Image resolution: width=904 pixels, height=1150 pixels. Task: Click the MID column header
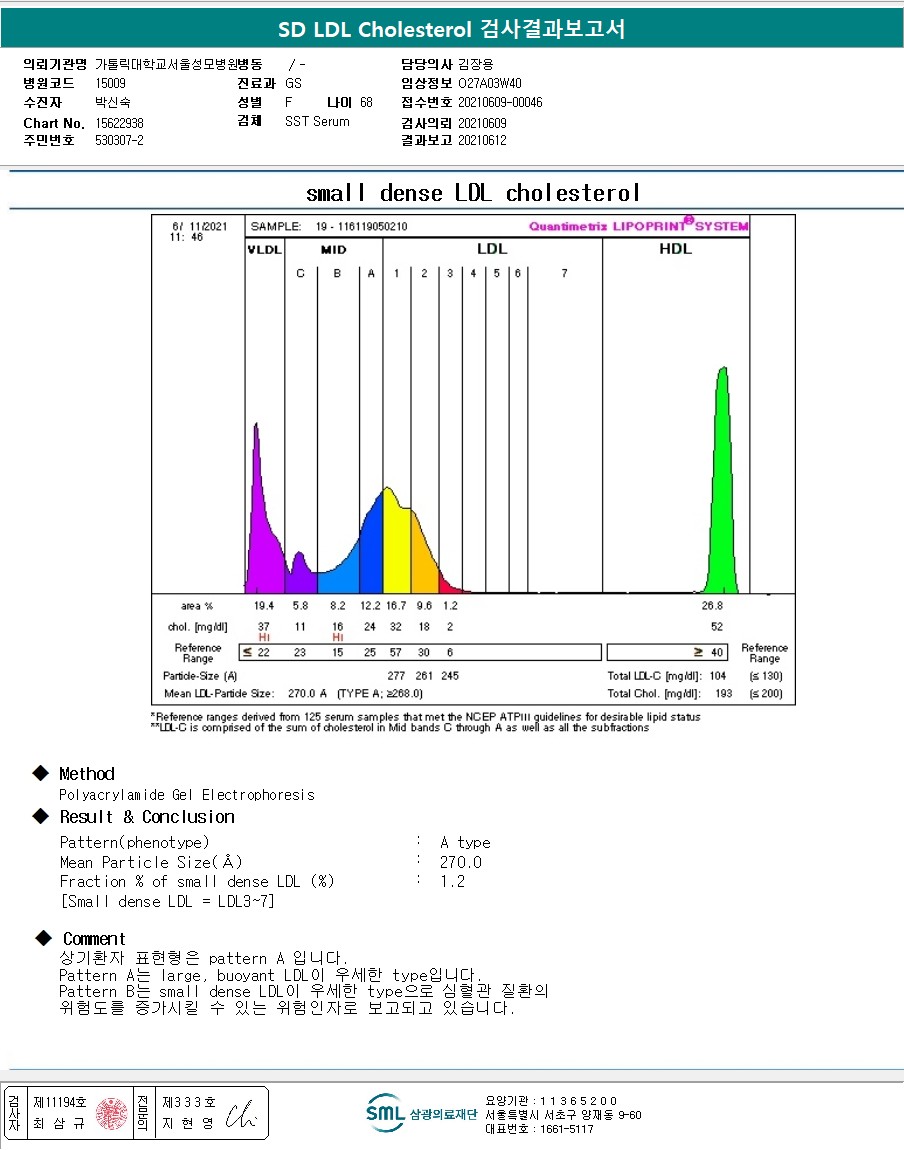point(334,249)
